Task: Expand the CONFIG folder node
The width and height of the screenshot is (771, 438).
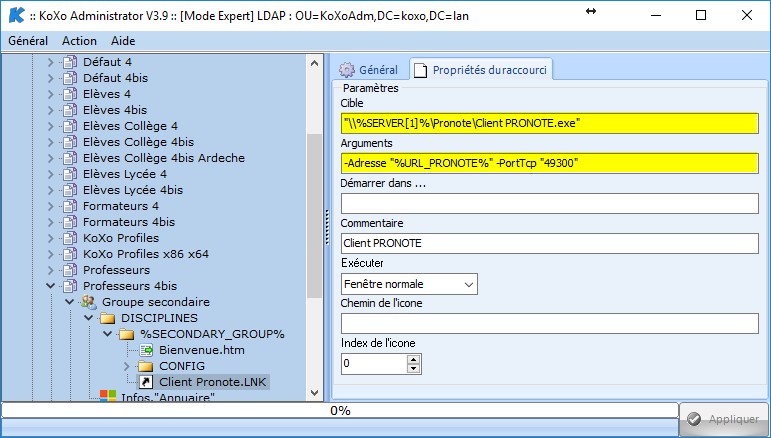Action: pos(126,366)
